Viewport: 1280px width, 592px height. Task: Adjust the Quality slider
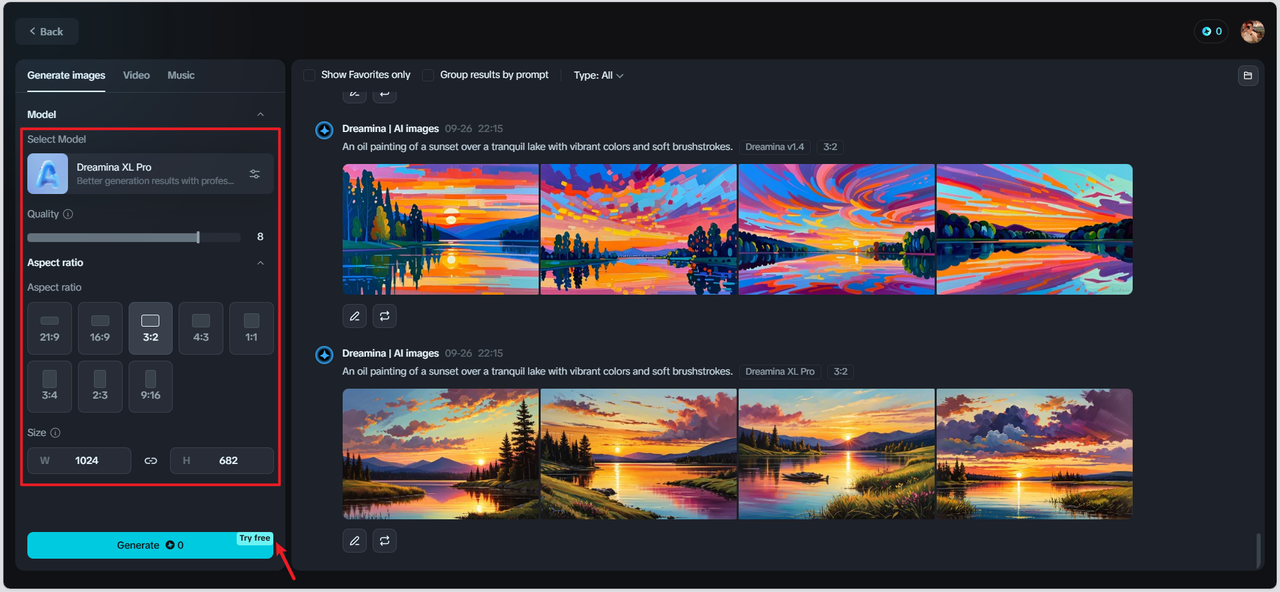pyautogui.click(x=134, y=237)
